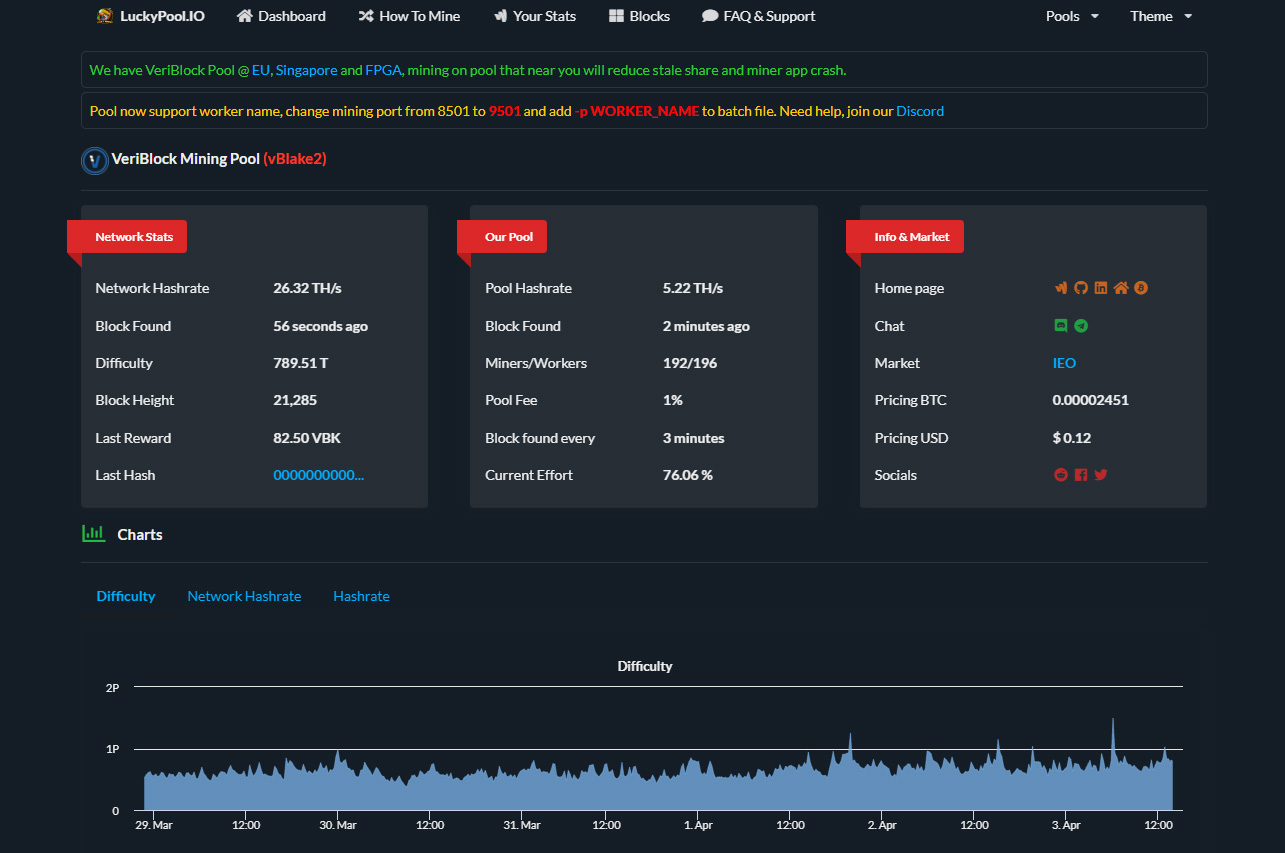Viewport: 1285px width, 853px height.
Task: Open the Telegram icon in Chat row
Action: click(1081, 326)
